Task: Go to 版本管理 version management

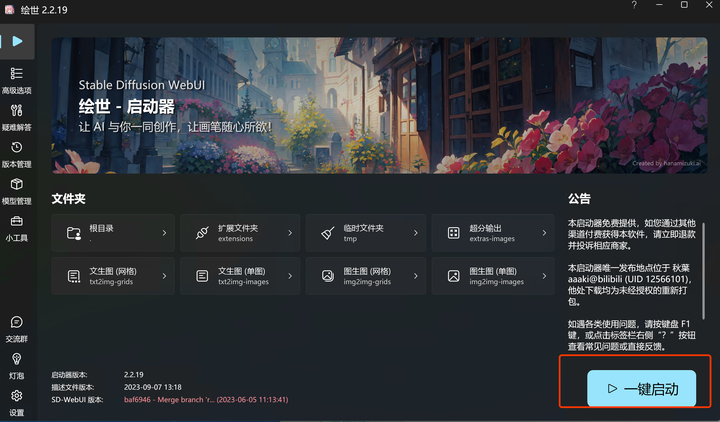Action: point(17,154)
